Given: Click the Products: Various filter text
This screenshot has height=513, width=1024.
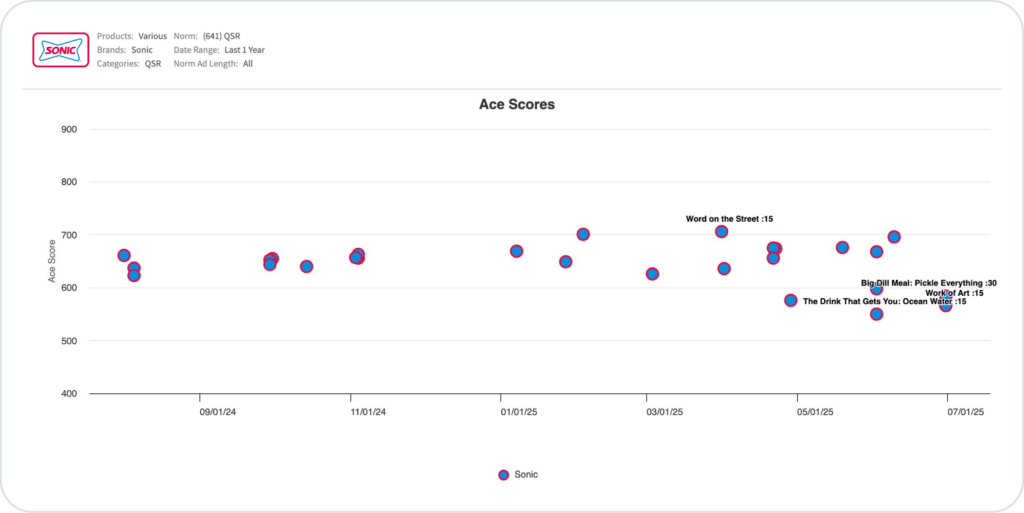Looking at the screenshot, I should 132,36.
